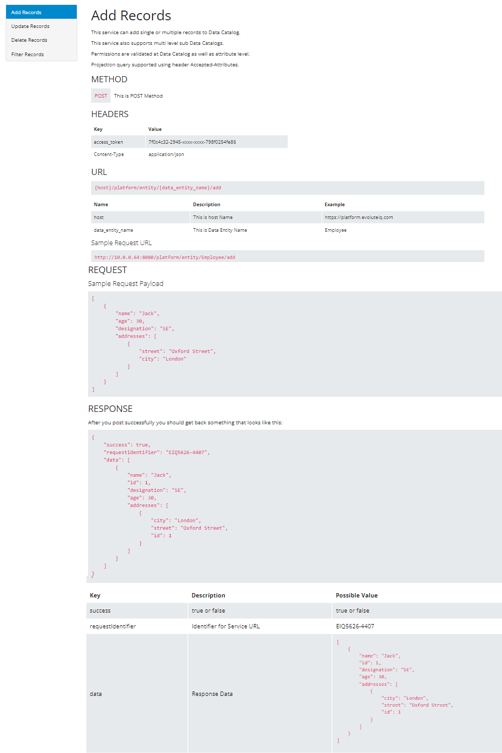This screenshot has height=753, width=502.
Task: Select the Response Data description cell
Action: [260, 693]
